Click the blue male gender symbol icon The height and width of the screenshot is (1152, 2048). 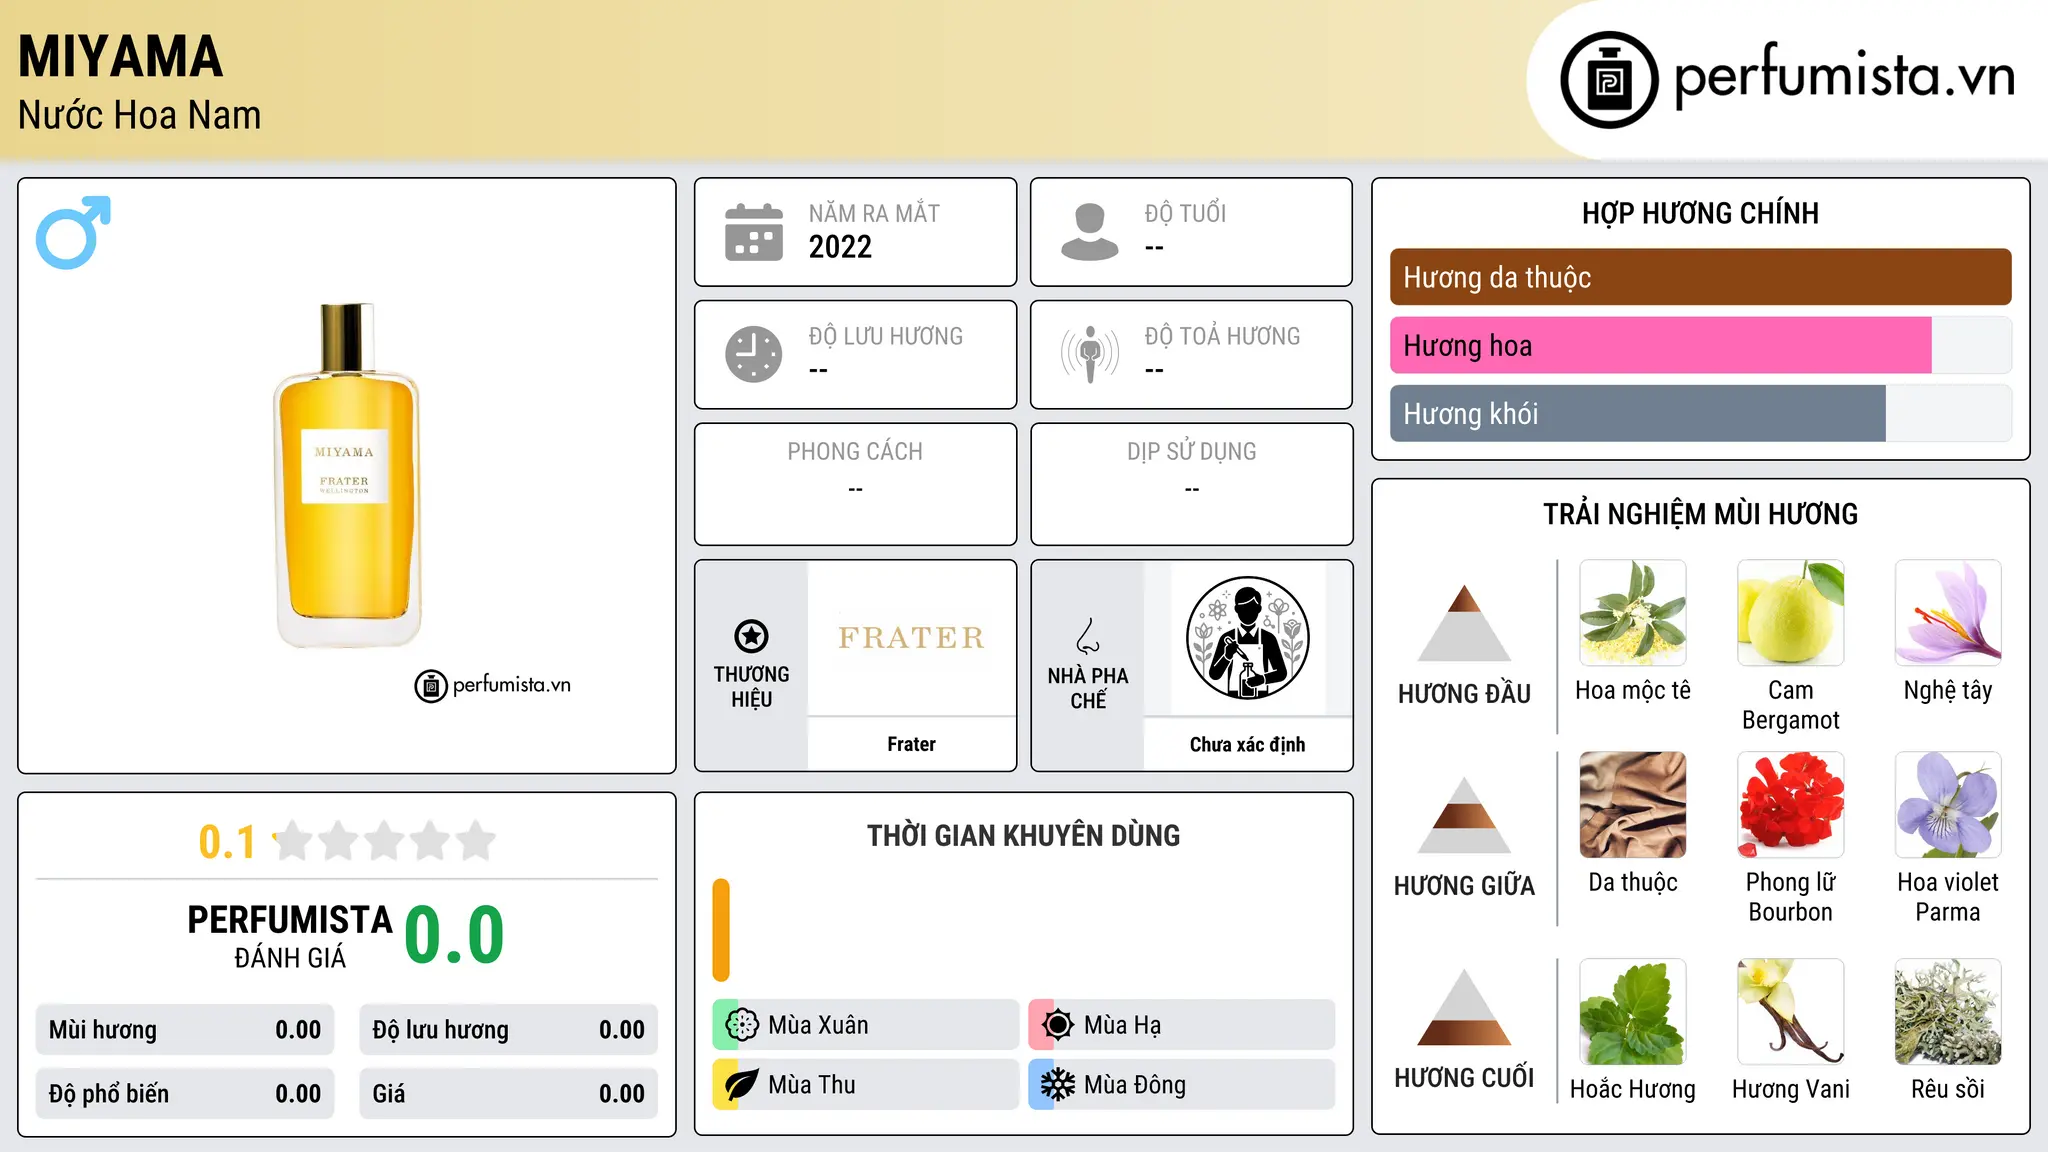pos(73,232)
